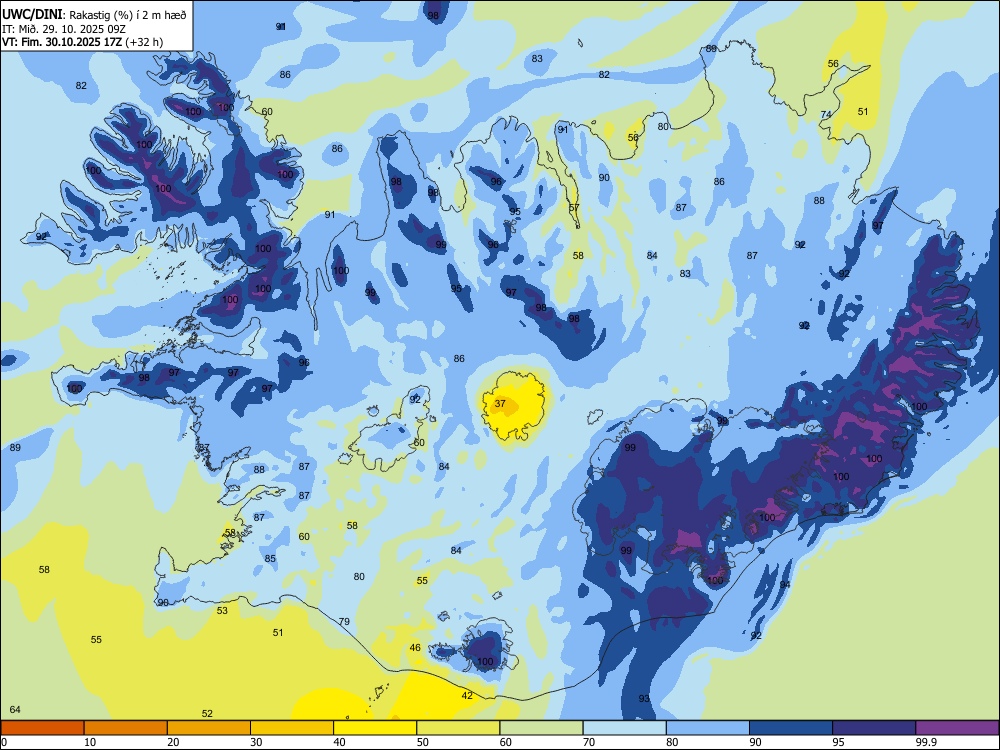Click the 0–10 dark orange legend swatch
The height and width of the screenshot is (750, 1000).
click(x=42, y=728)
